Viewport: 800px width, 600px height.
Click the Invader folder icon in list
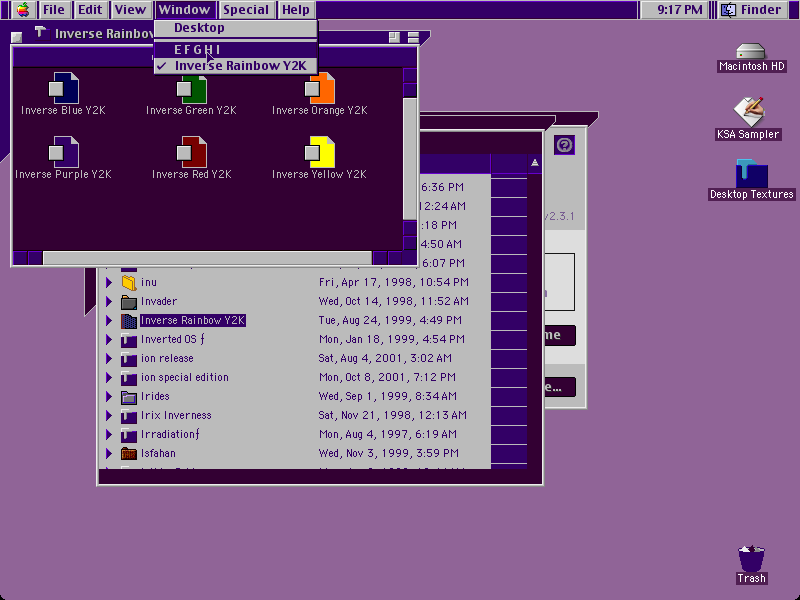coord(129,302)
